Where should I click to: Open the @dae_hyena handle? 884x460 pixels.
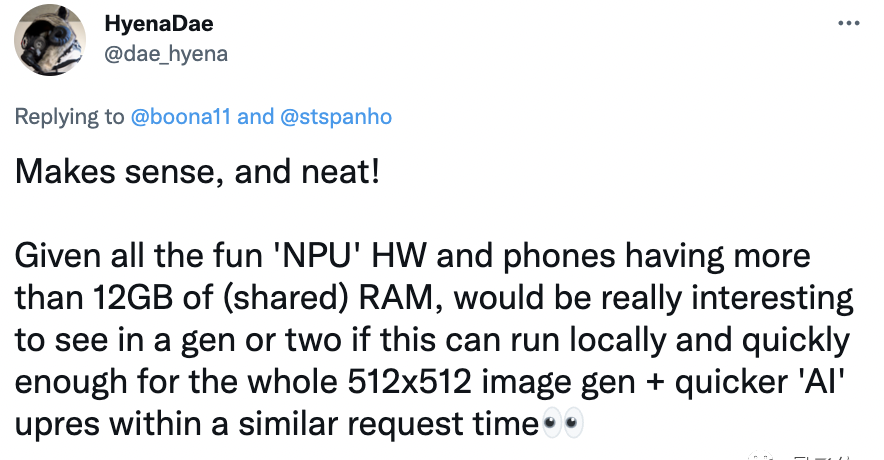pyautogui.click(x=166, y=54)
